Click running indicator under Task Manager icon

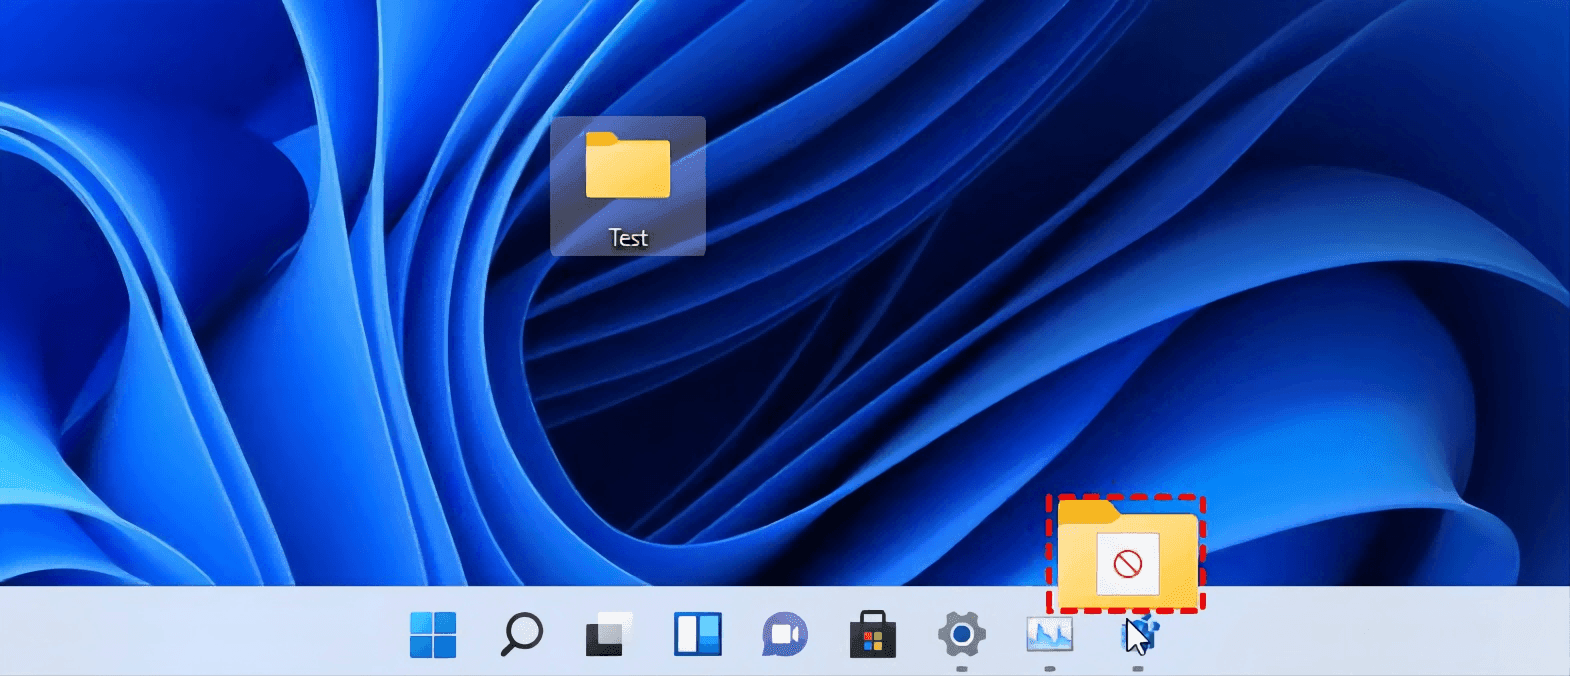[1049, 668]
